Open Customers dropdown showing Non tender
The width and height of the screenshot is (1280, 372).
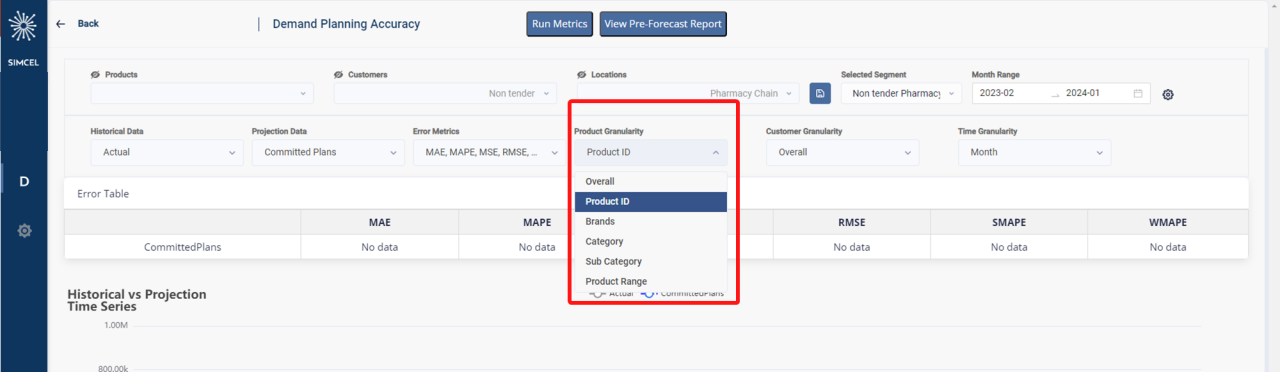[x=445, y=93]
